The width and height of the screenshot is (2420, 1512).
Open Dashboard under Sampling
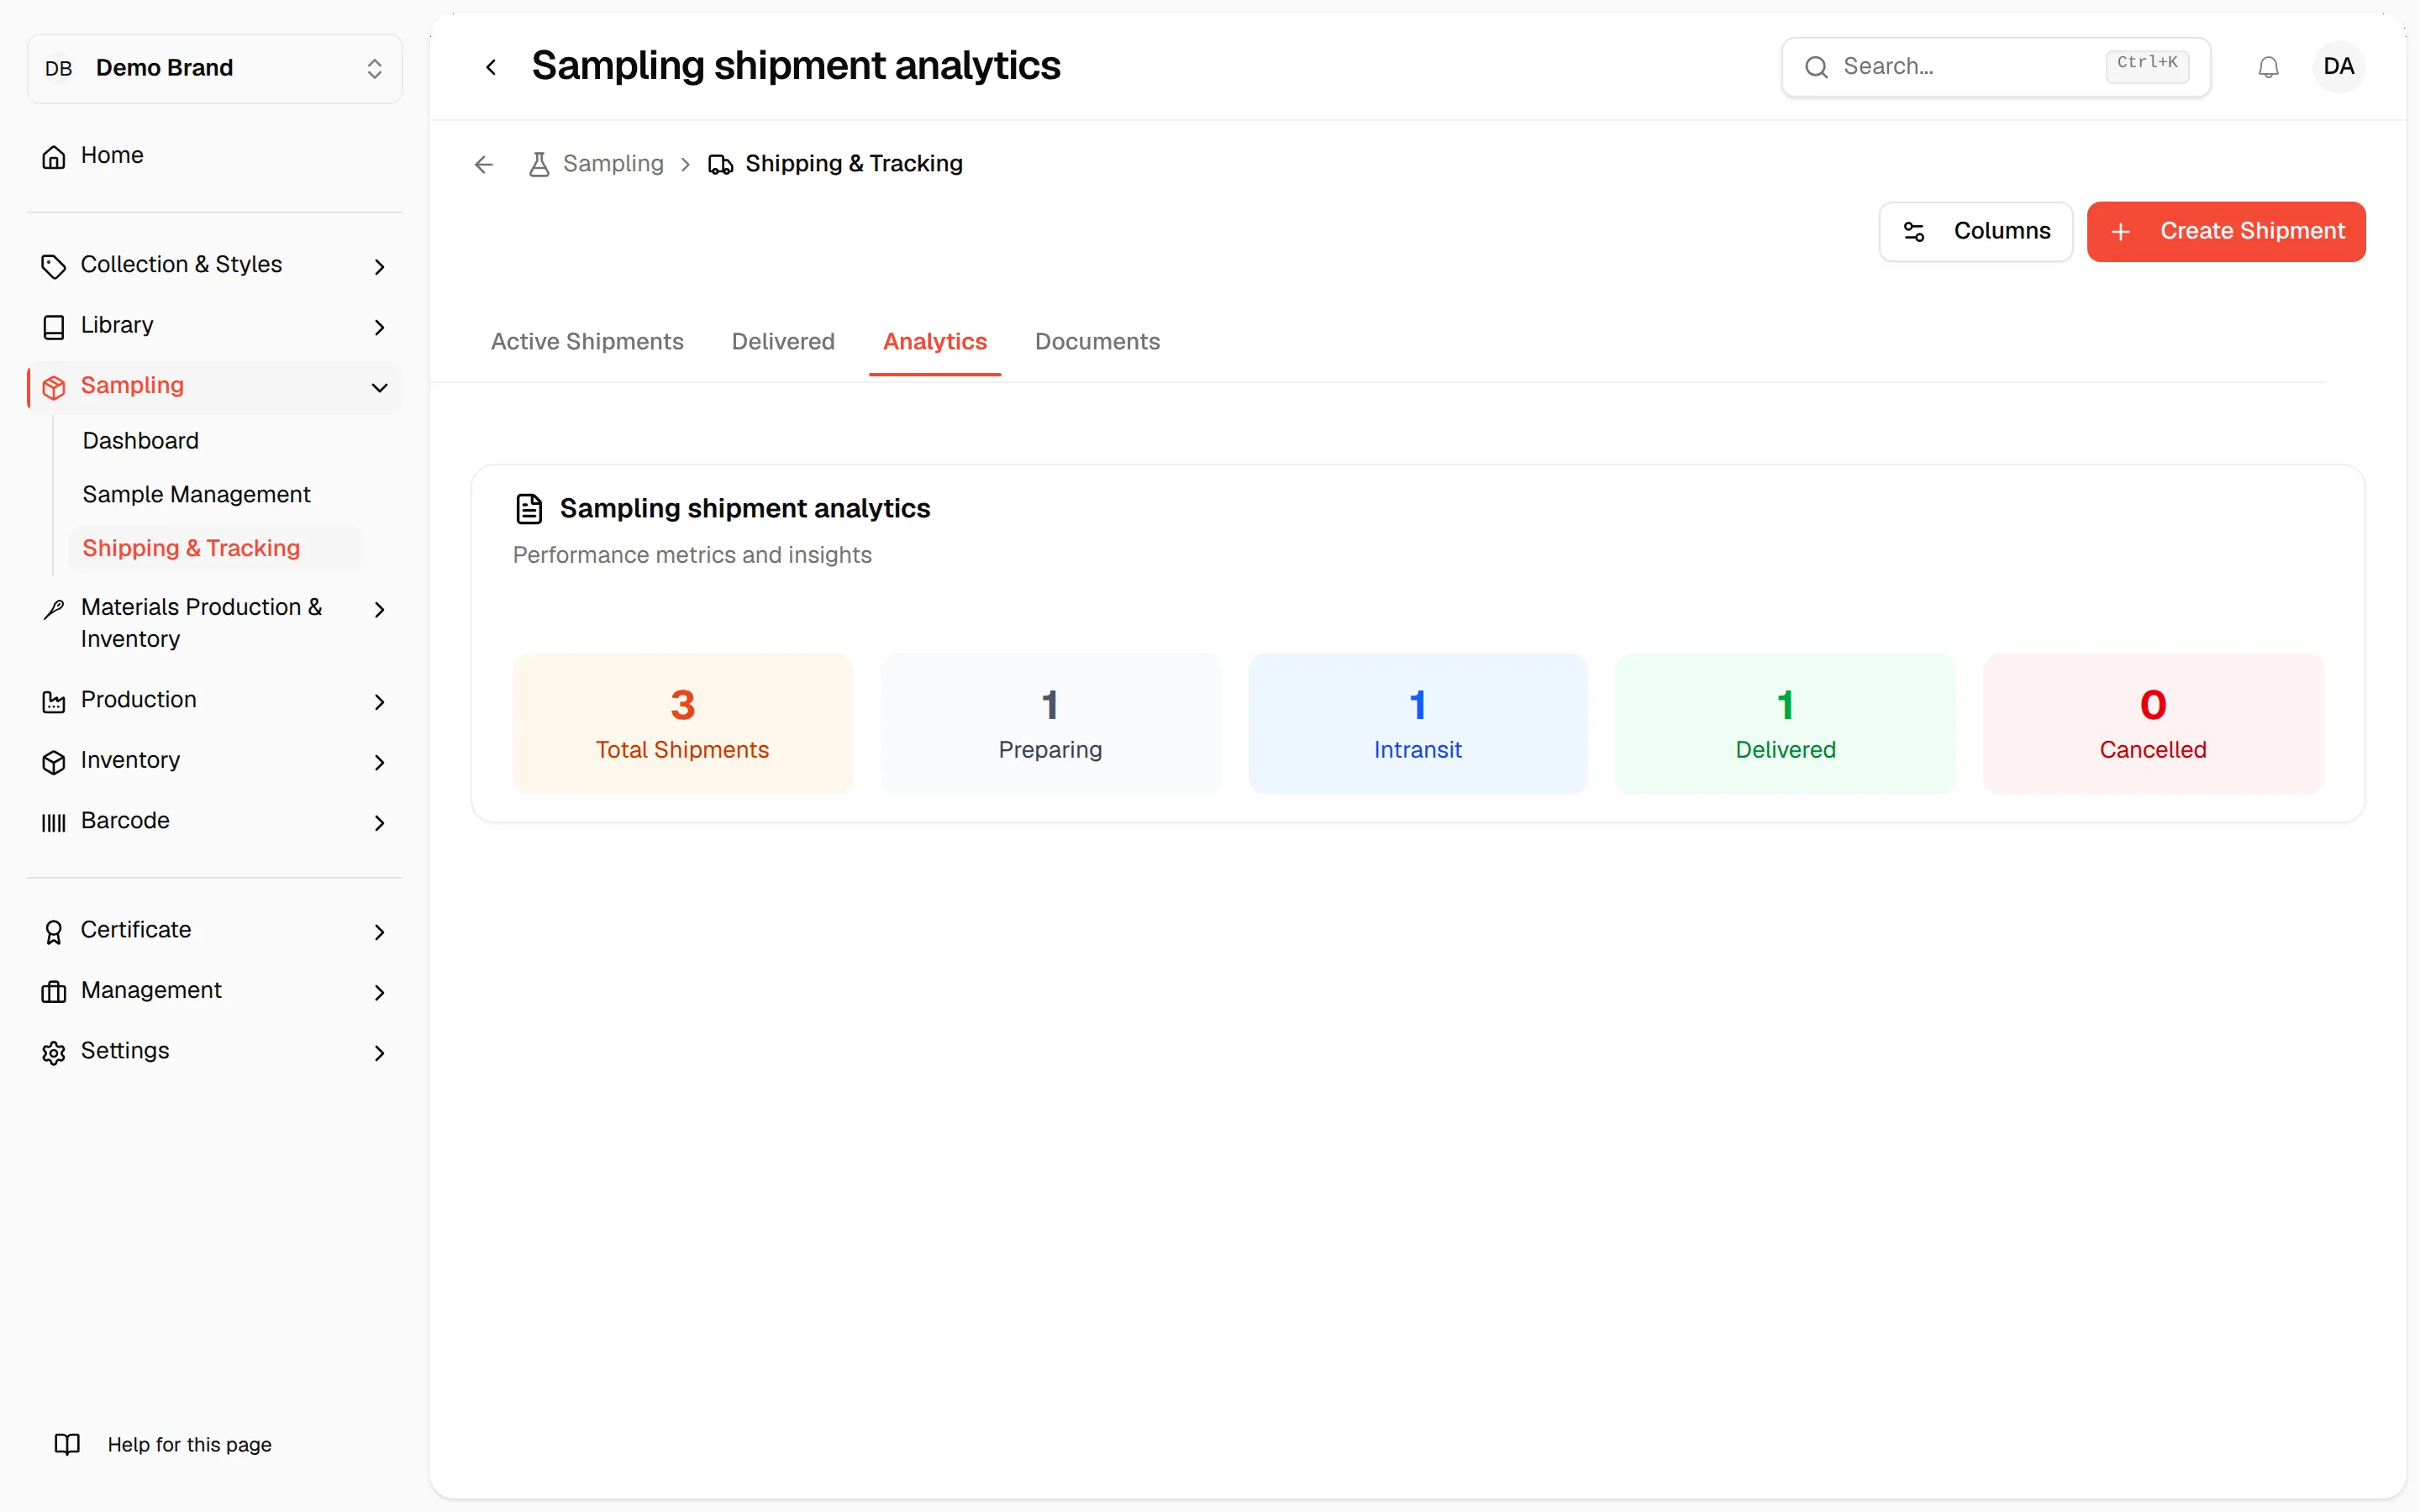tap(140, 441)
